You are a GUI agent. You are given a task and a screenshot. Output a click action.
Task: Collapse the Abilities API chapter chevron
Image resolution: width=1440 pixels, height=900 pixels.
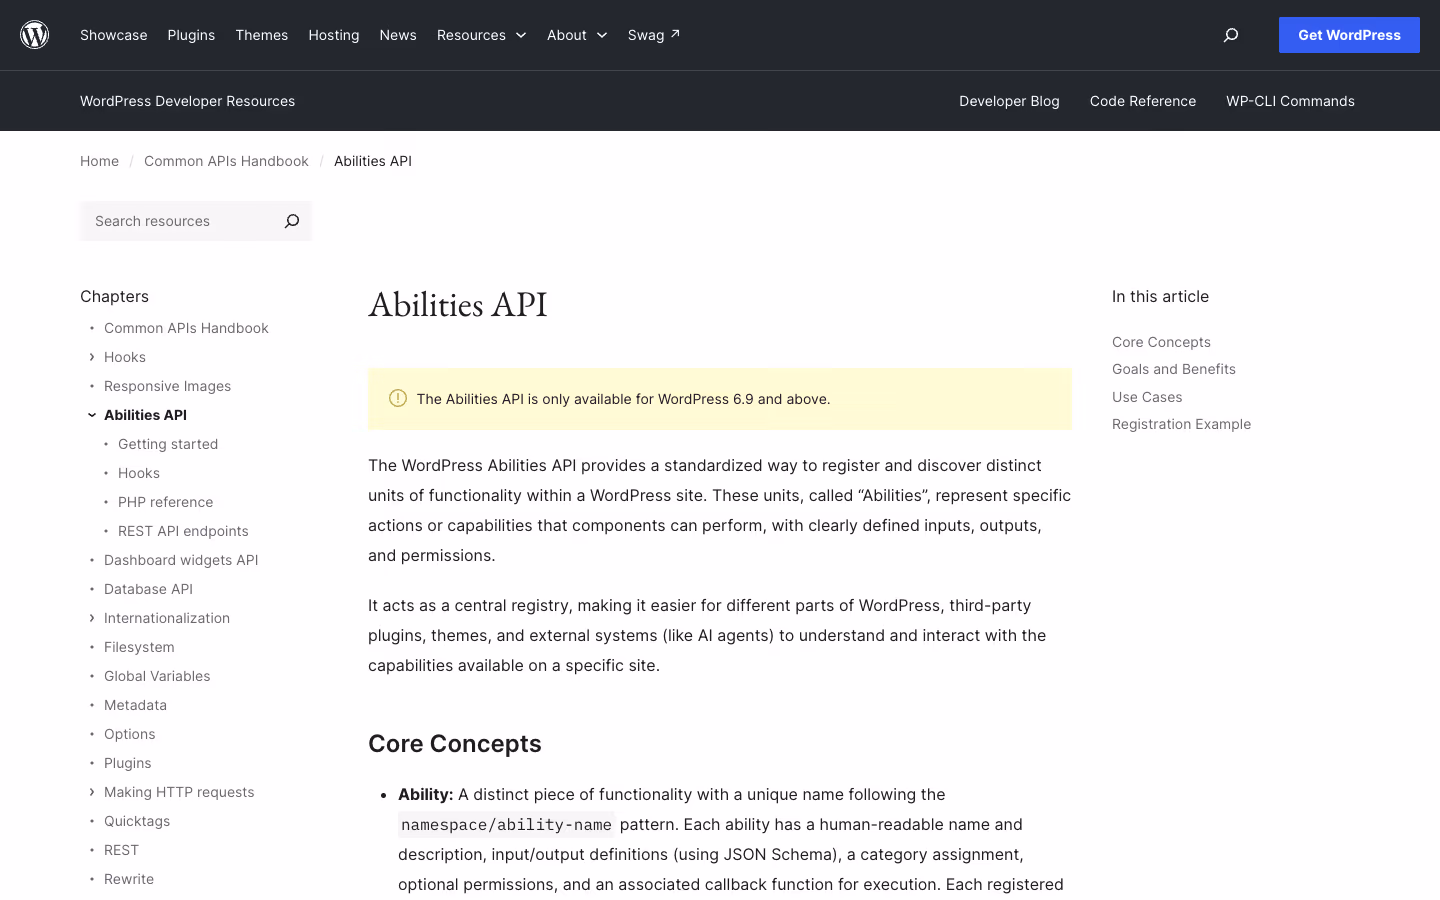(x=92, y=415)
